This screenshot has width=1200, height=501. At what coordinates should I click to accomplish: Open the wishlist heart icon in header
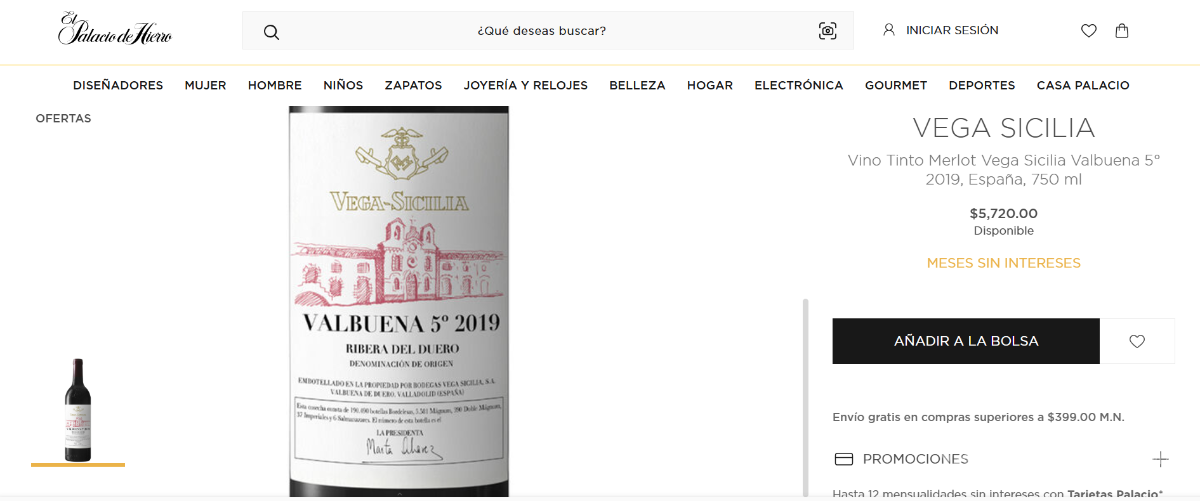tap(1089, 31)
